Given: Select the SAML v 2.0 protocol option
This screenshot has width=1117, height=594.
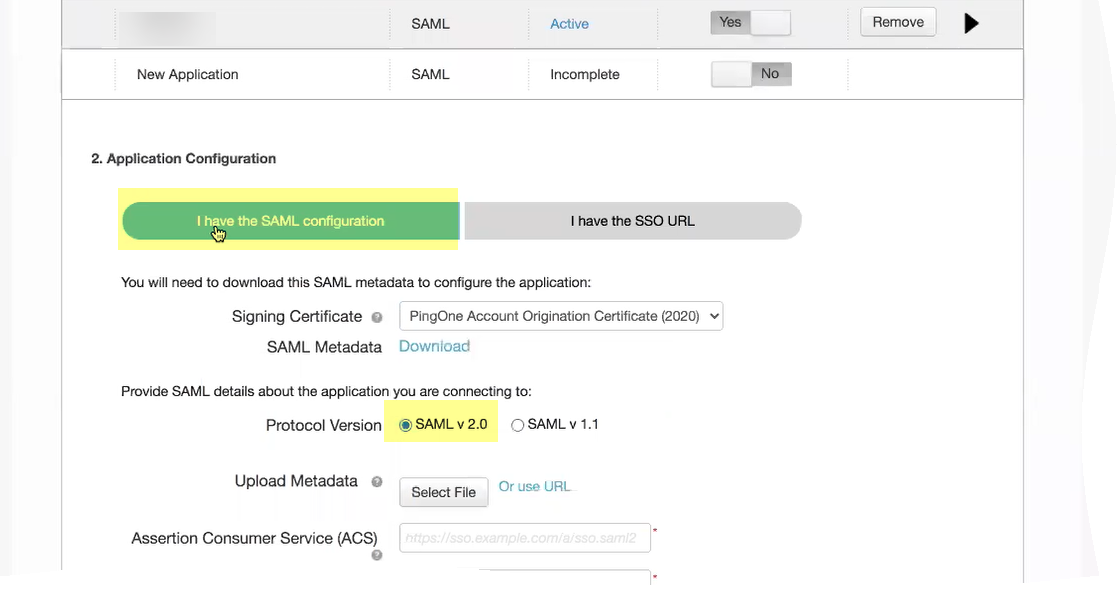Looking at the screenshot, I should point(406,425).
